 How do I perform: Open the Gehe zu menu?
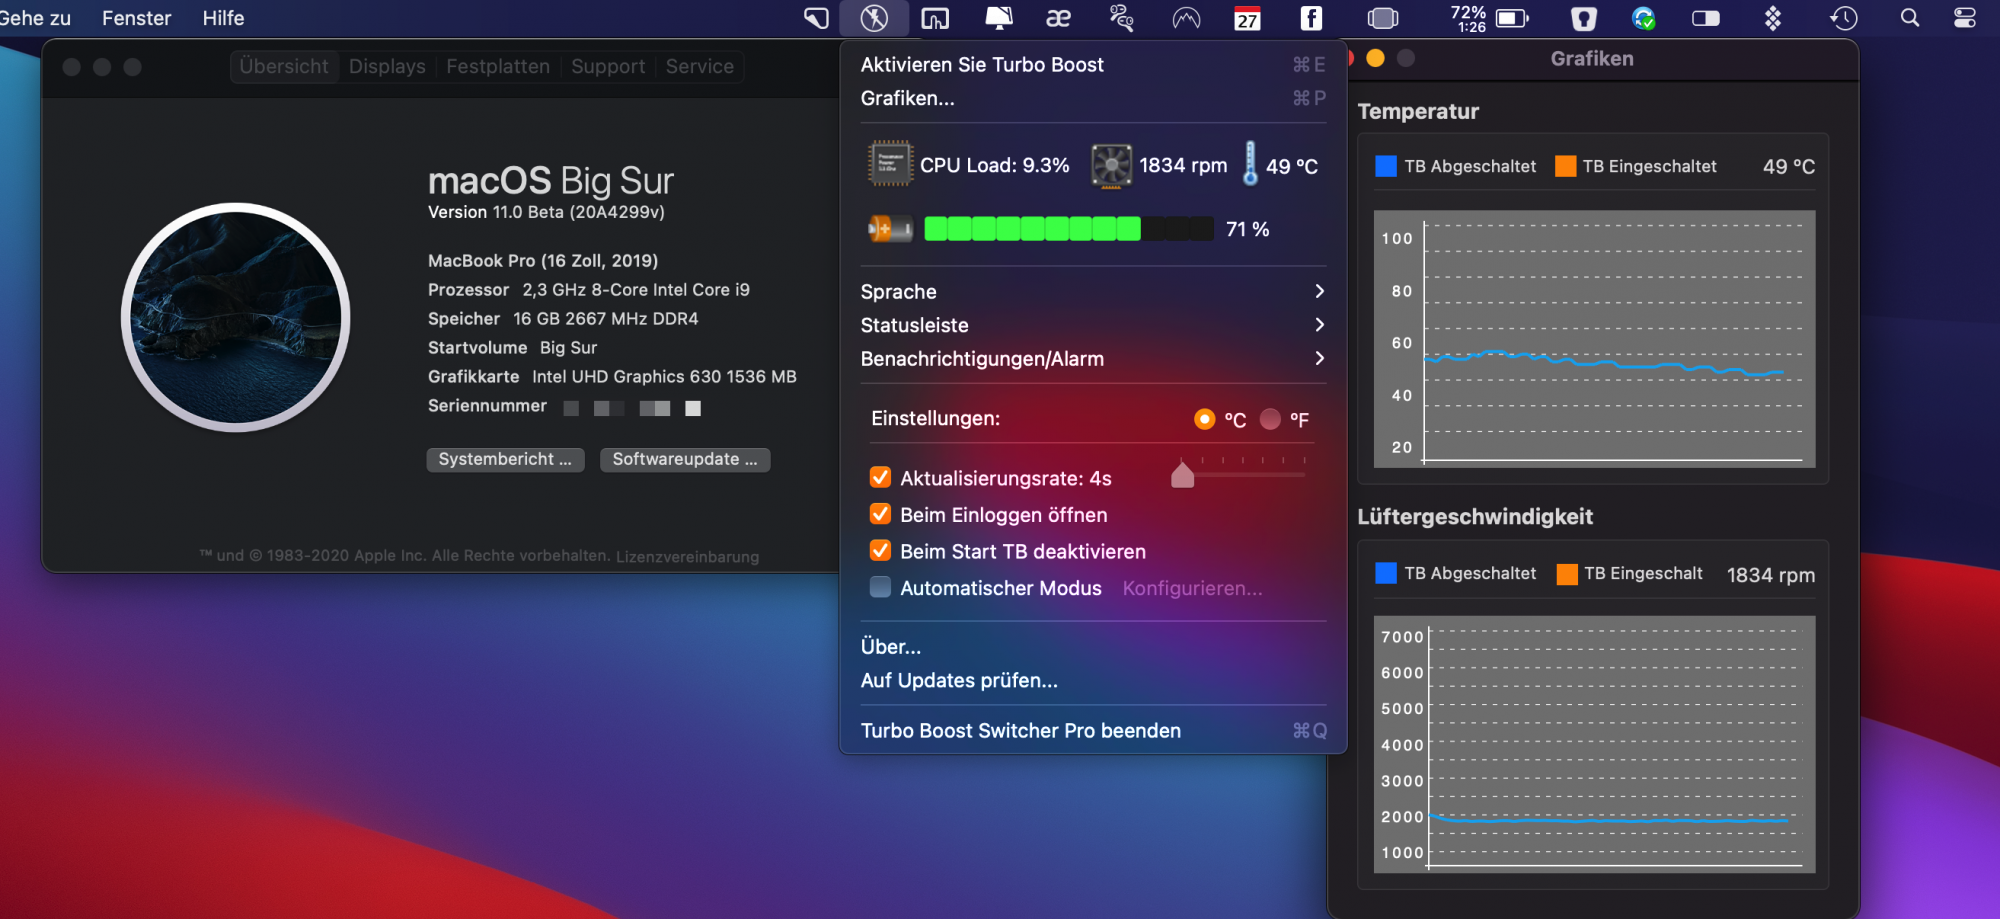pyautogui.click(x=35, y=18)
